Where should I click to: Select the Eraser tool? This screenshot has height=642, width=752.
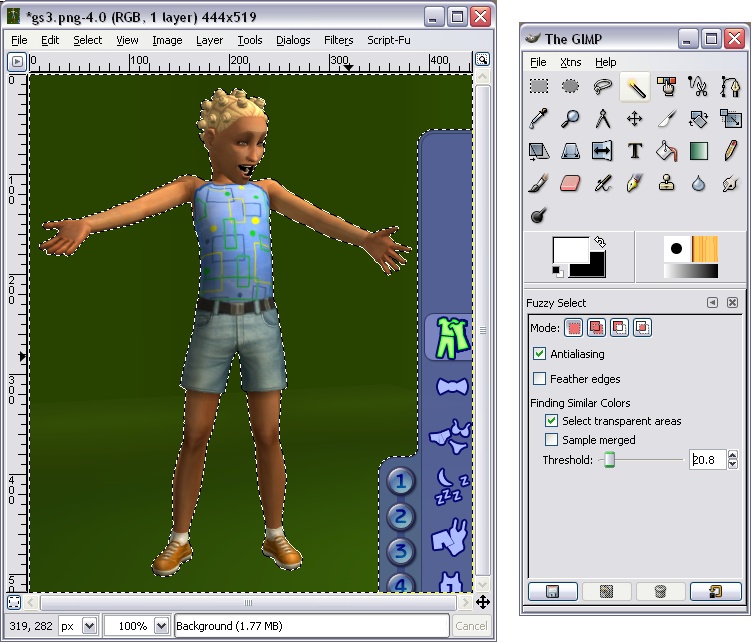click(x=571, y=183)
